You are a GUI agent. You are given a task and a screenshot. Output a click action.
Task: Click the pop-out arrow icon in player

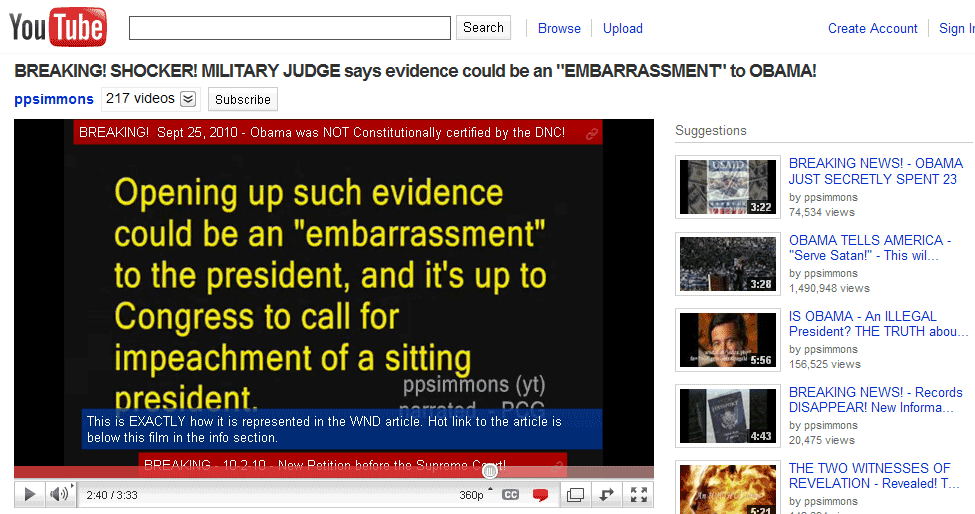coord(607,494)
